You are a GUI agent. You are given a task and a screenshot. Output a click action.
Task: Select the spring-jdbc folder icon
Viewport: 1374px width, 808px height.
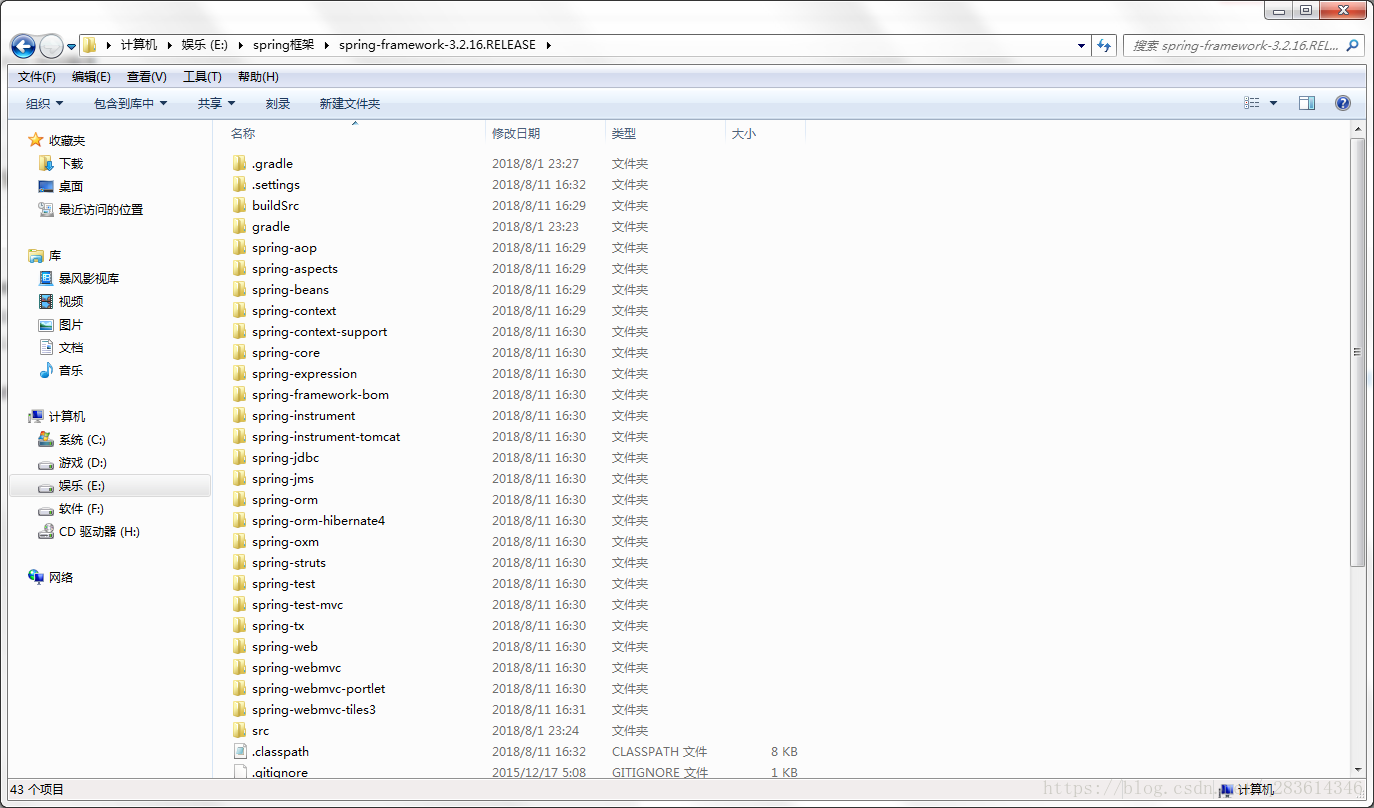(x=239, y=457)
